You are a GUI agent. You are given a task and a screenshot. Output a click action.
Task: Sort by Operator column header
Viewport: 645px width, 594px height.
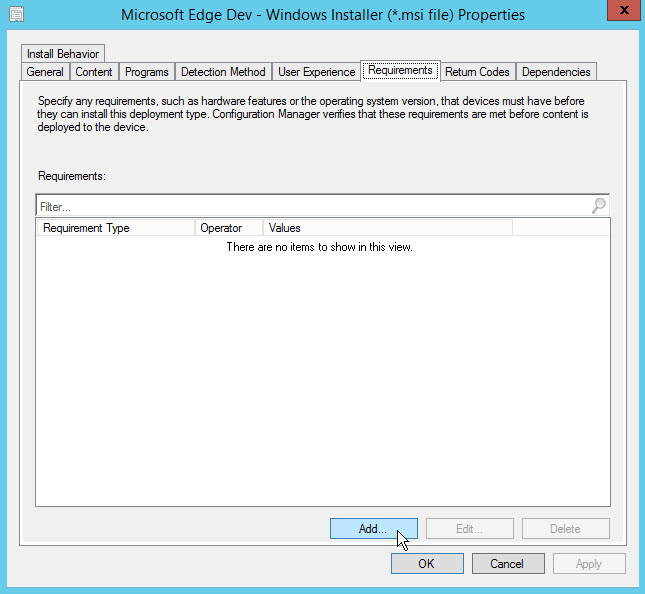click(229, 228)
